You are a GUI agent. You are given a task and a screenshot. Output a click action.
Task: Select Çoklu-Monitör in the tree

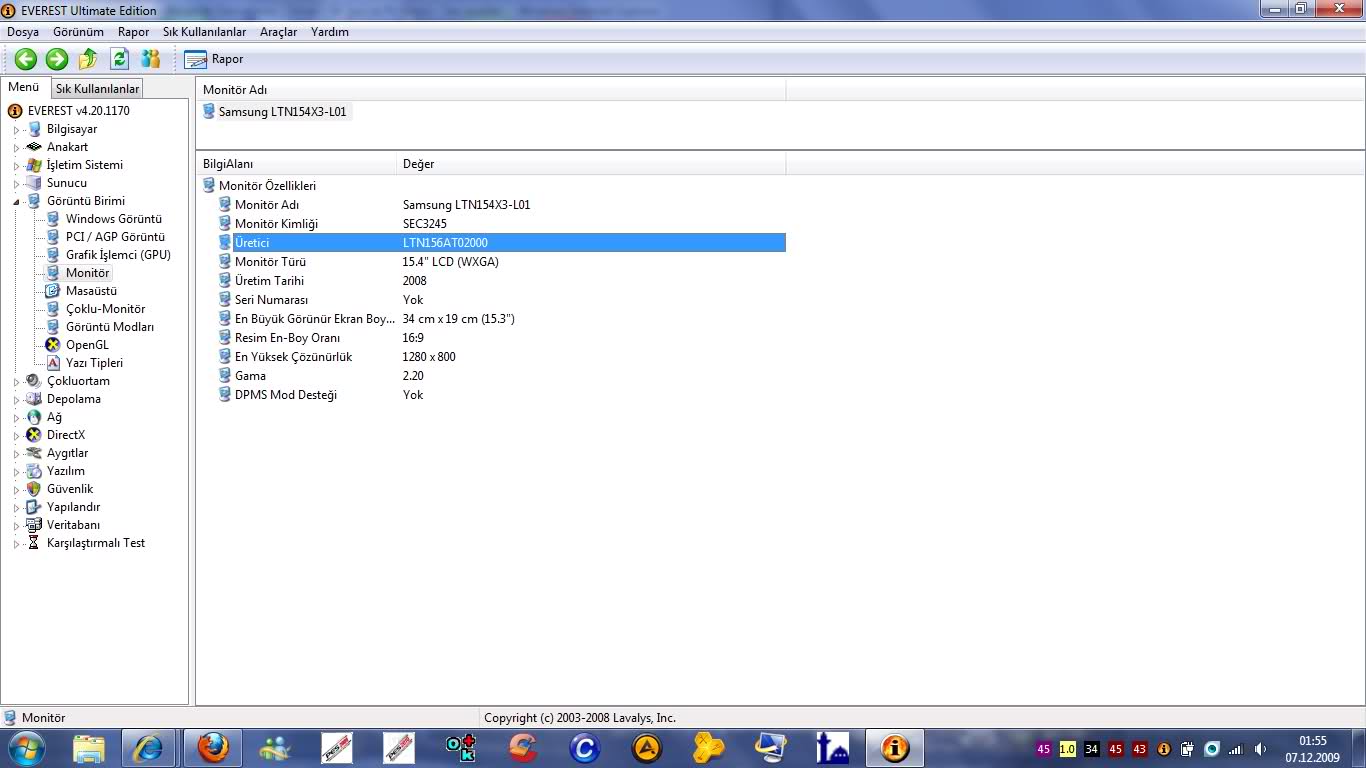pyautogui.click(x=105, y=309)
